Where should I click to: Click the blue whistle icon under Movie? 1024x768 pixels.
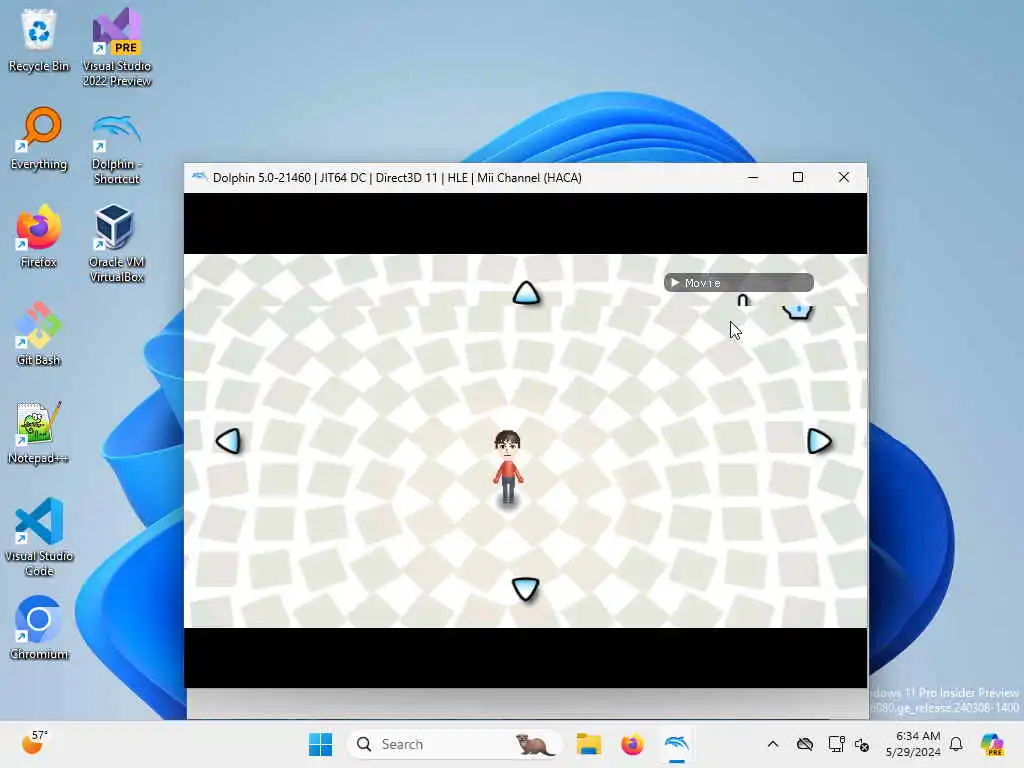(797, 311)
